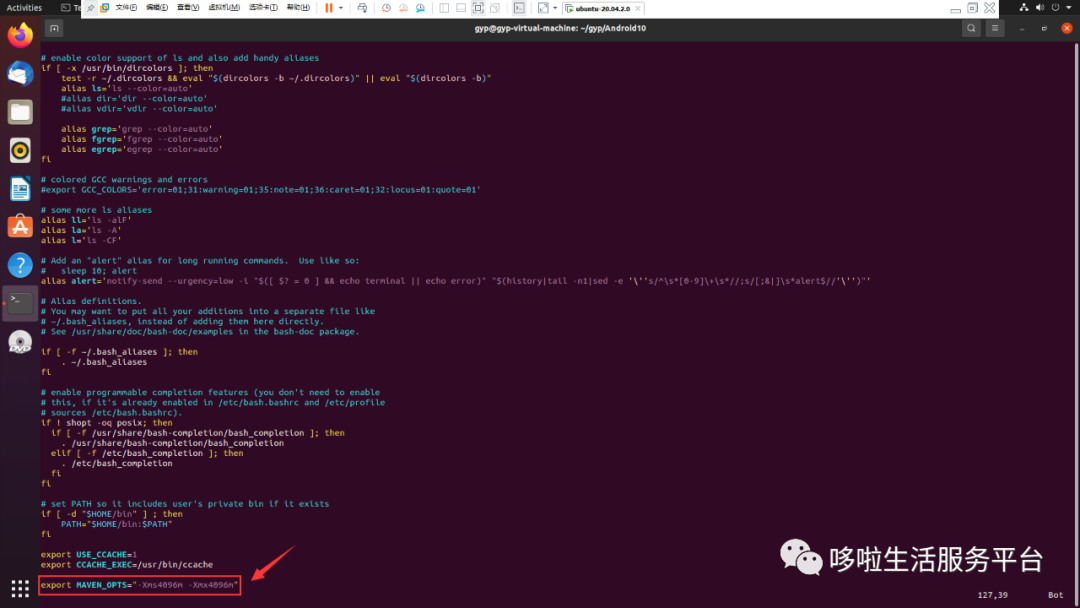The height and width of the screenshot is (608, 1080).
Task: Click the 'export USE_CCACHE=1' line
Action: tap(89, 554)
